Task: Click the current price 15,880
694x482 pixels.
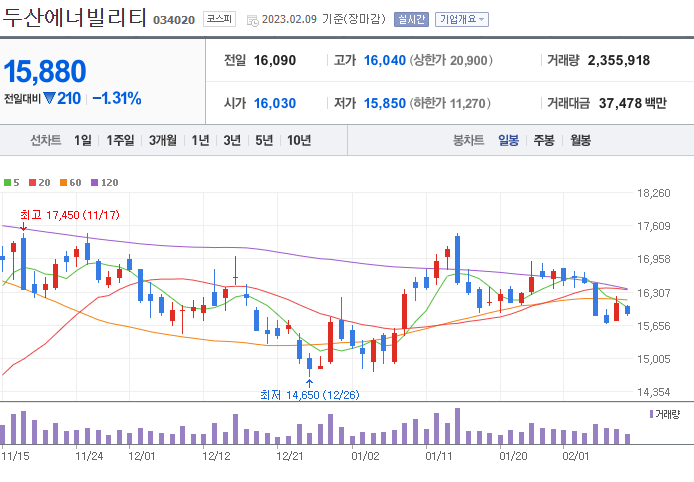Action: (x=45, y=71)
